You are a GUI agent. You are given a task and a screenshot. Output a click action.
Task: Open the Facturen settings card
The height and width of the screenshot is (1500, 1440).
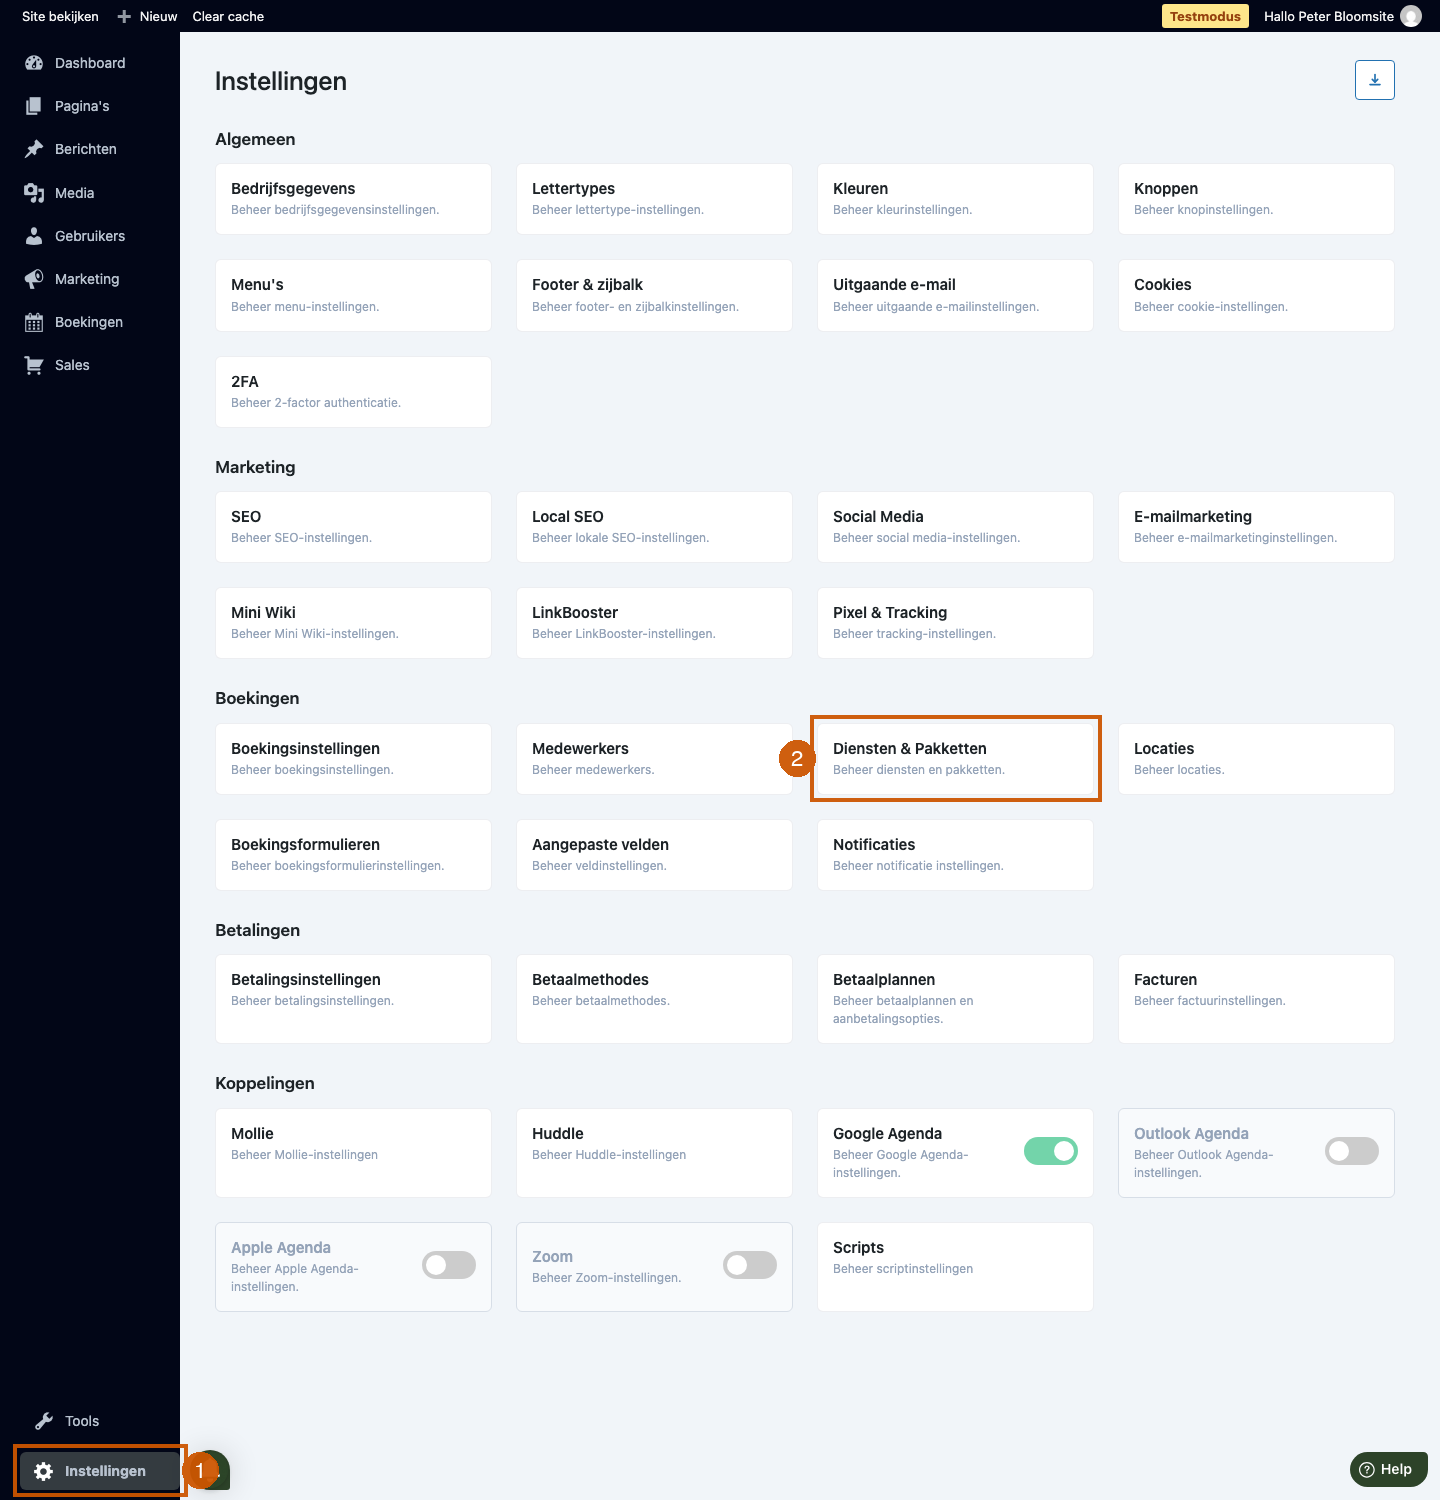pyautogui.click(x=1256, y=999)
